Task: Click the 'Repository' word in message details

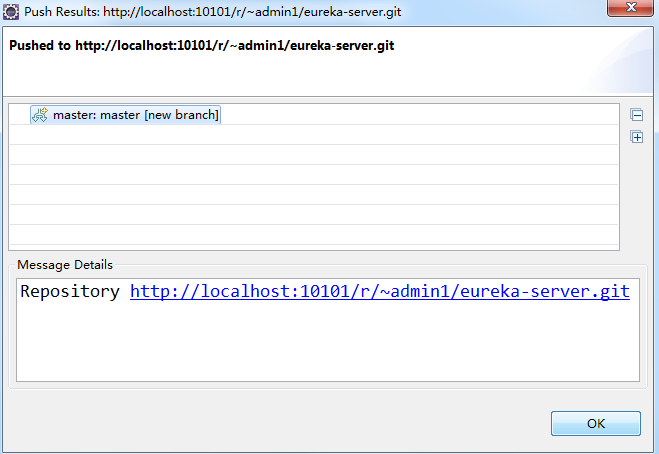Action: point(70,291)
